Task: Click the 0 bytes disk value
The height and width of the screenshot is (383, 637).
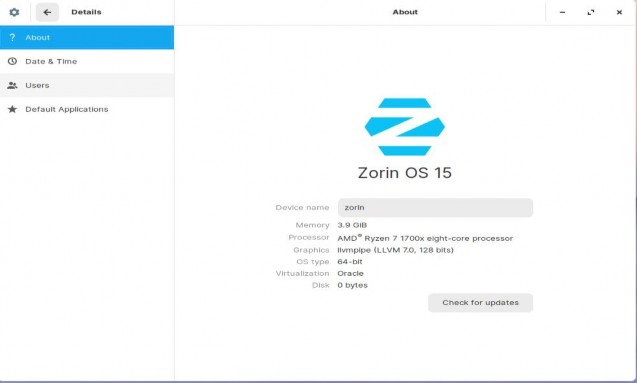Action: pyautogui.click(x=352, y=285)
